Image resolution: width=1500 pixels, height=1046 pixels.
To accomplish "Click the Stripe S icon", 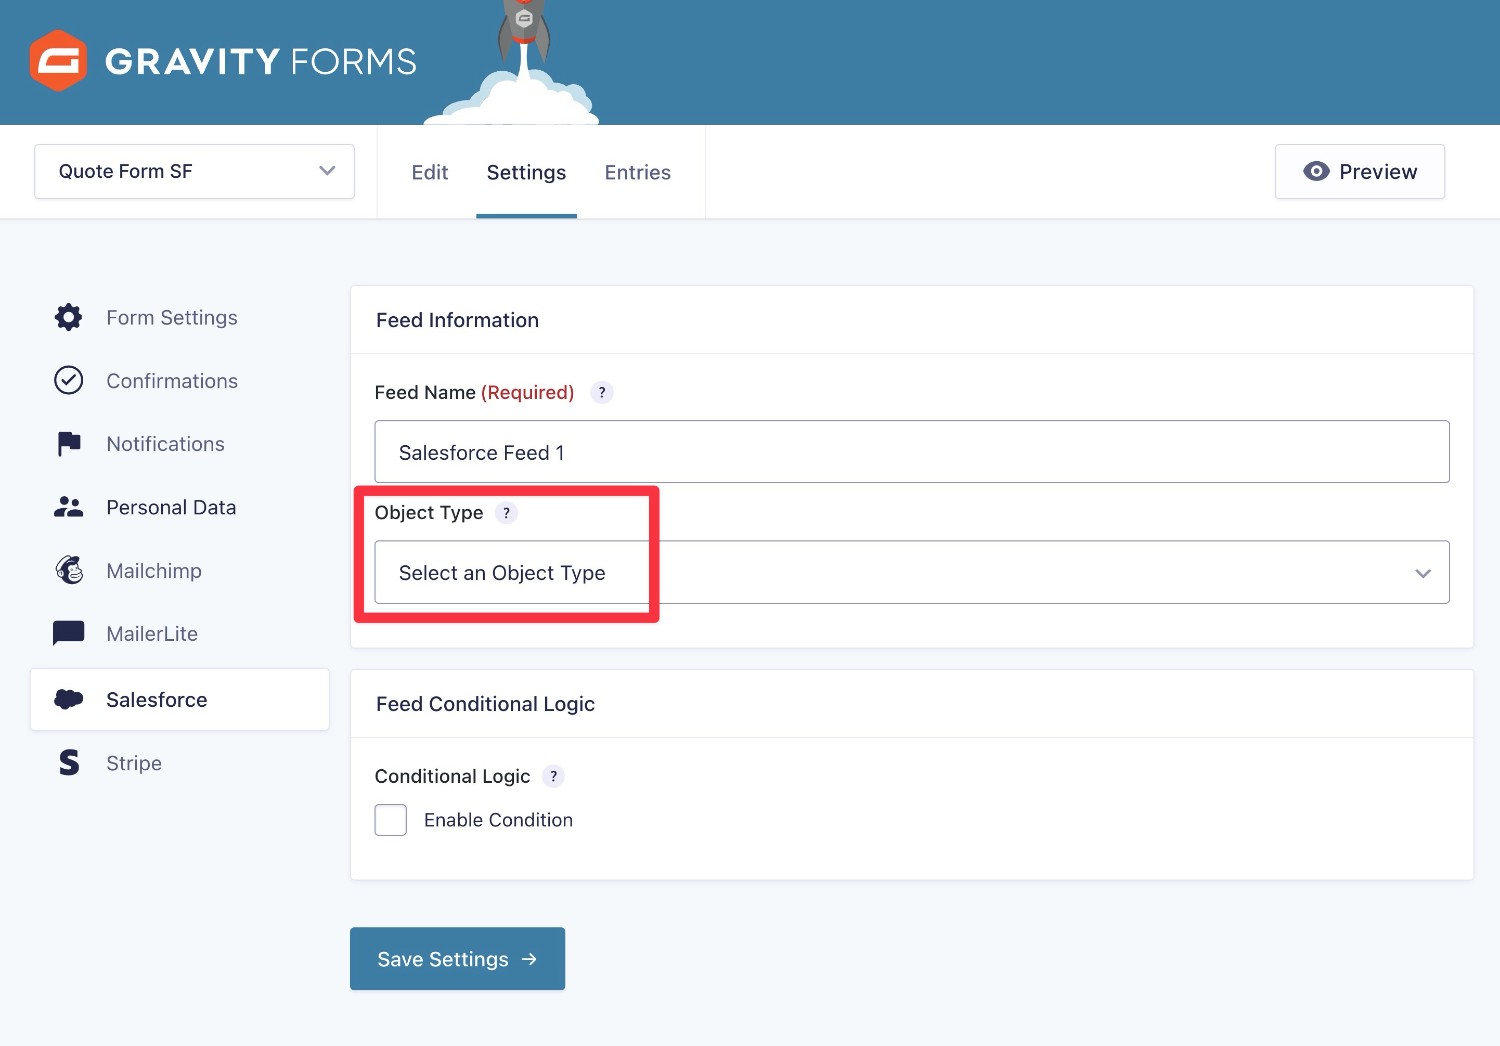I will click(68, 762).
